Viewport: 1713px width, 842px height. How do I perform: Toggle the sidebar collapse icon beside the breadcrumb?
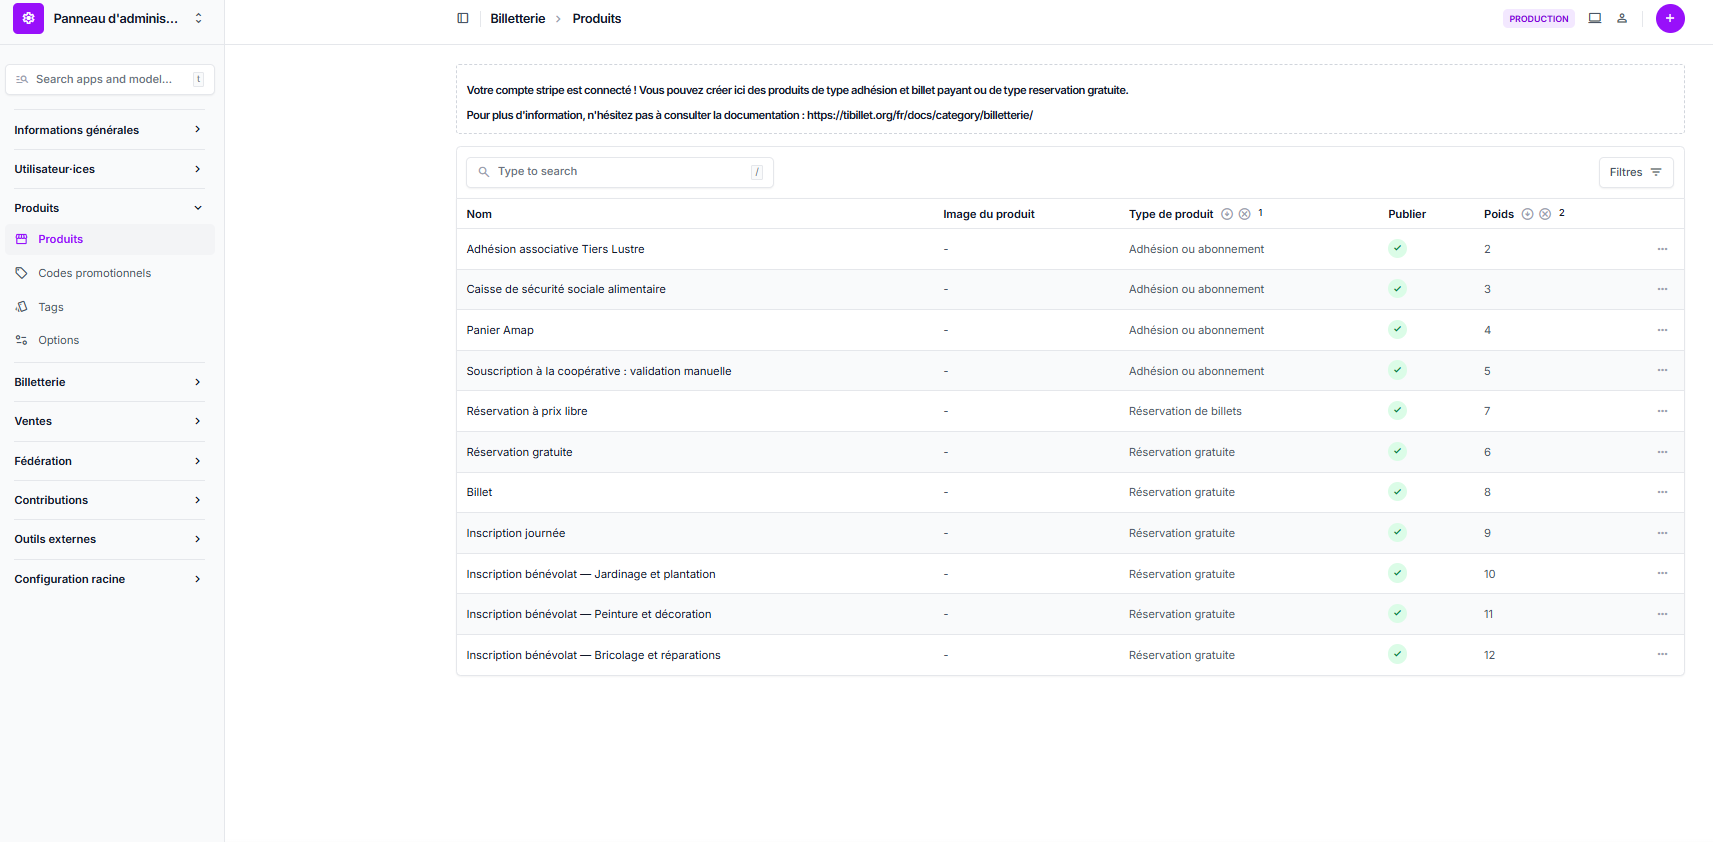coord(463,18)
